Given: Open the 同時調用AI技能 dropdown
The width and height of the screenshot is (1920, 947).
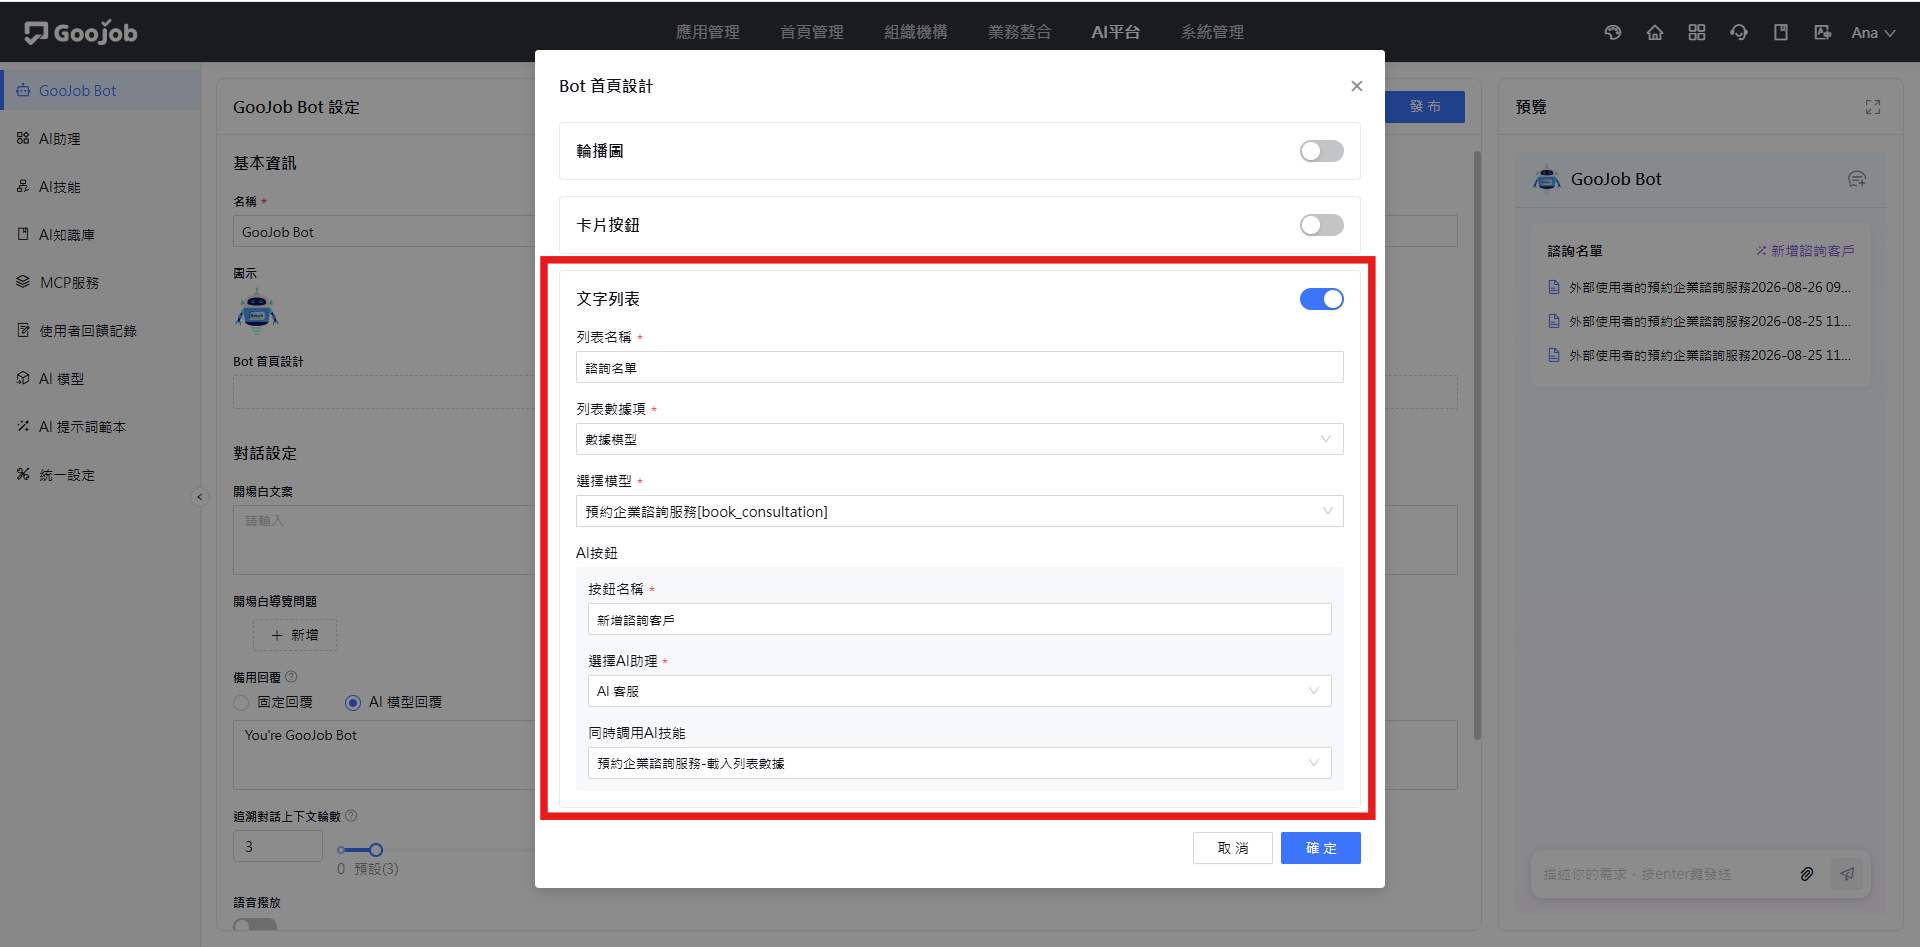Looking at the screenshot, I should point(959,763).
